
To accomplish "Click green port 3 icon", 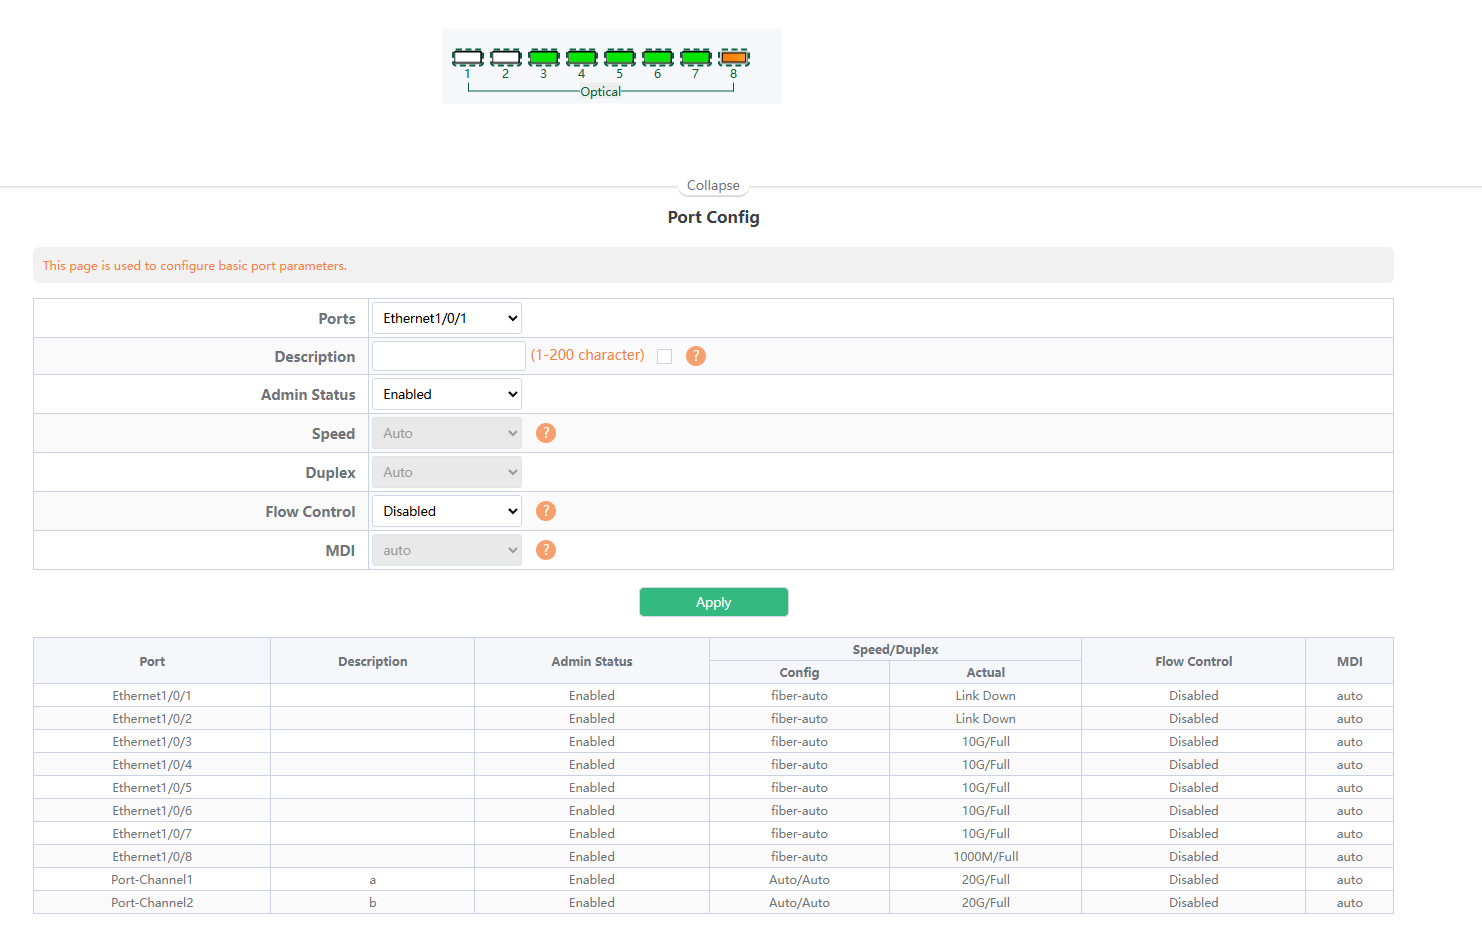I will click(x=543, y=58).
